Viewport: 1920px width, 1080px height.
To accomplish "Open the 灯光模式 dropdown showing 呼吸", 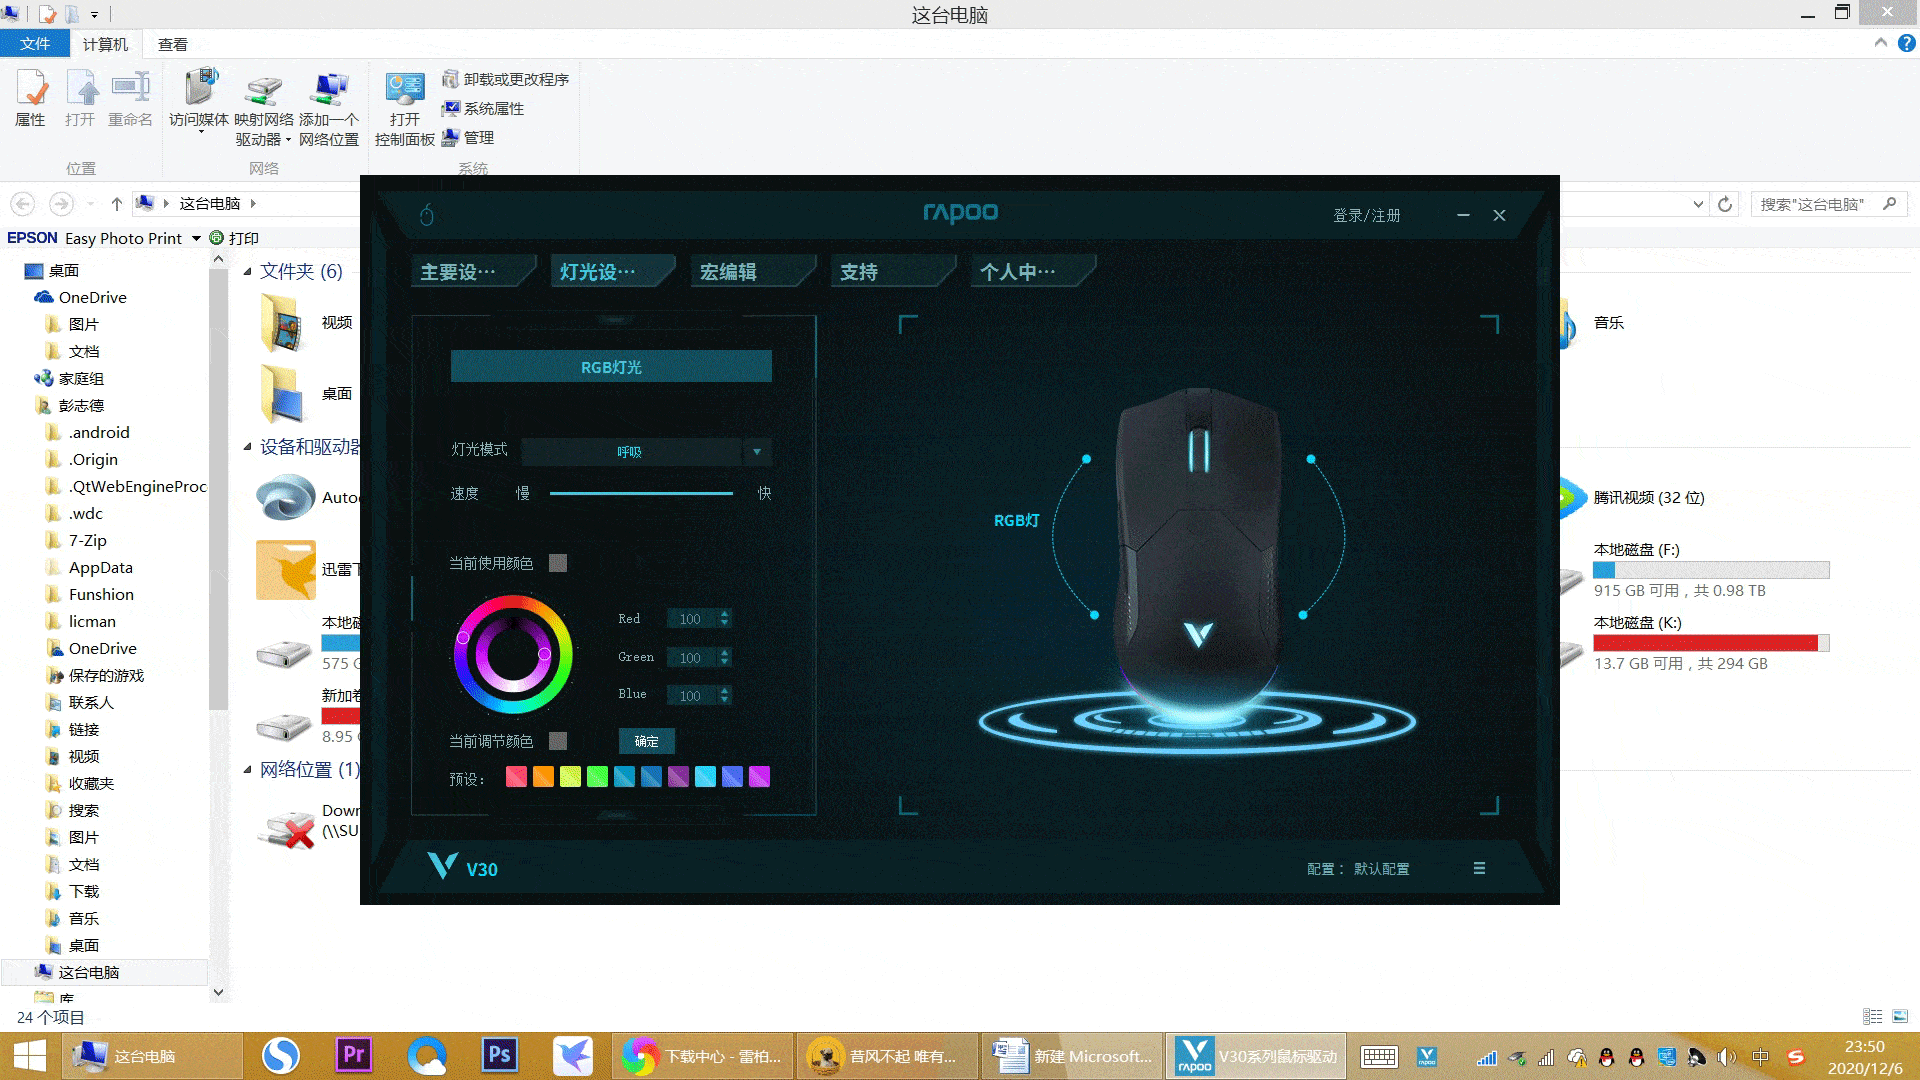I will (644, 451).
